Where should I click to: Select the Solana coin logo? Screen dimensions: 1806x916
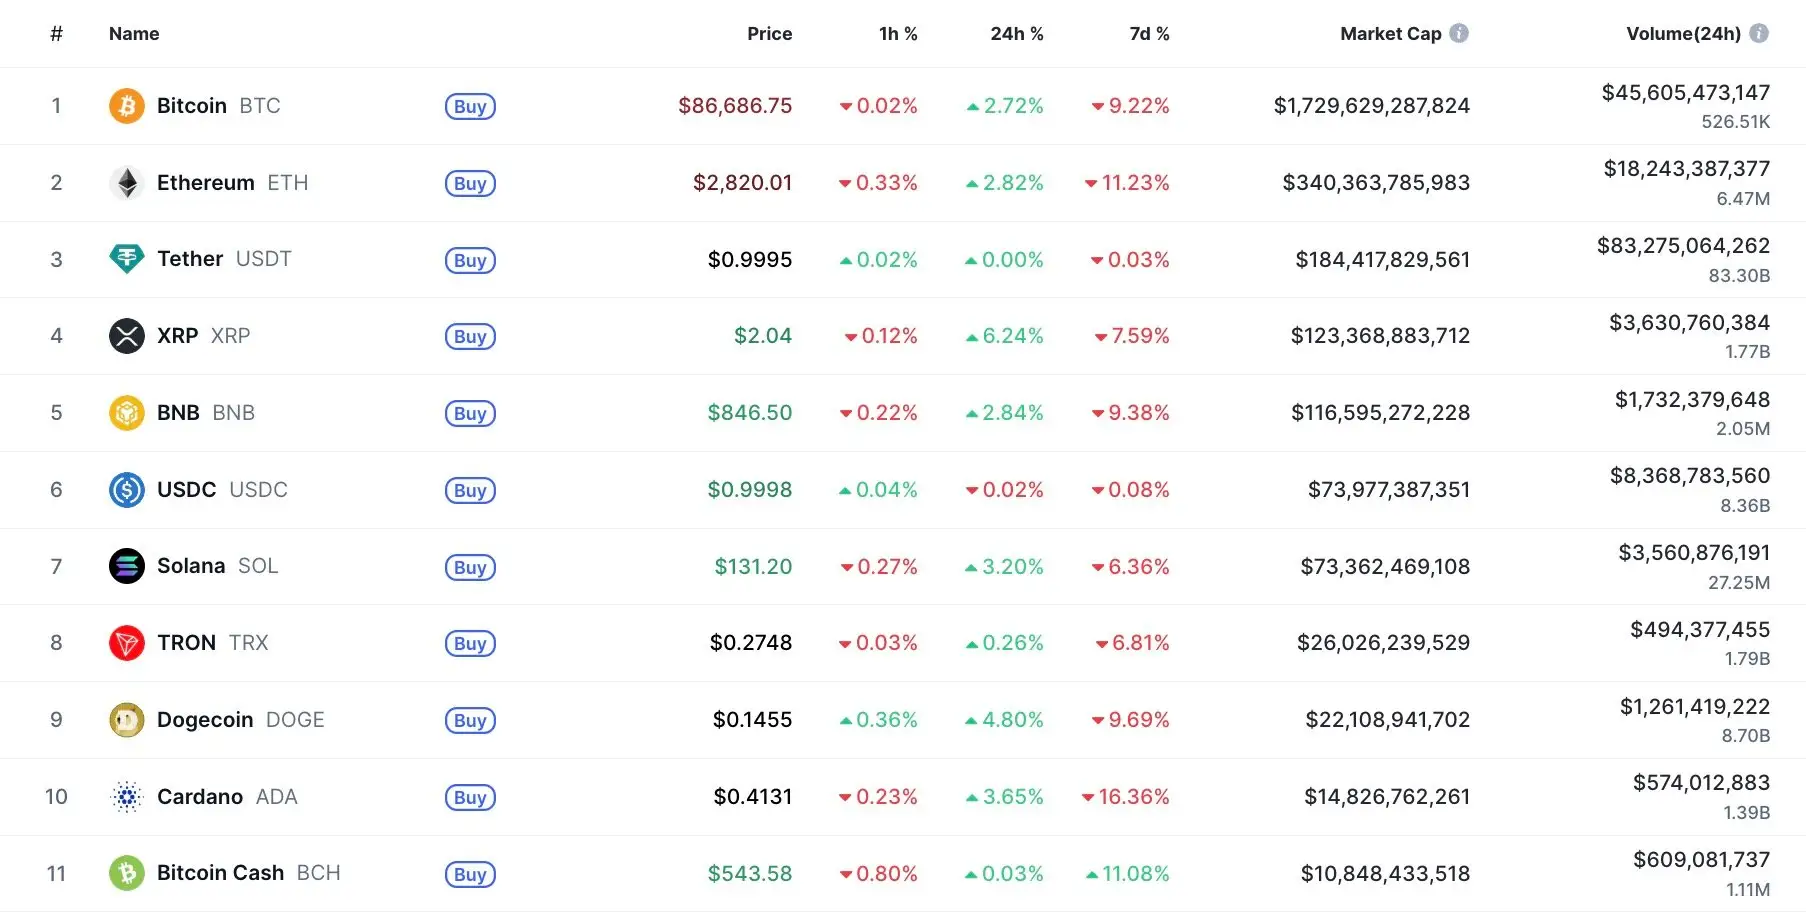click(x=126, y=566)
